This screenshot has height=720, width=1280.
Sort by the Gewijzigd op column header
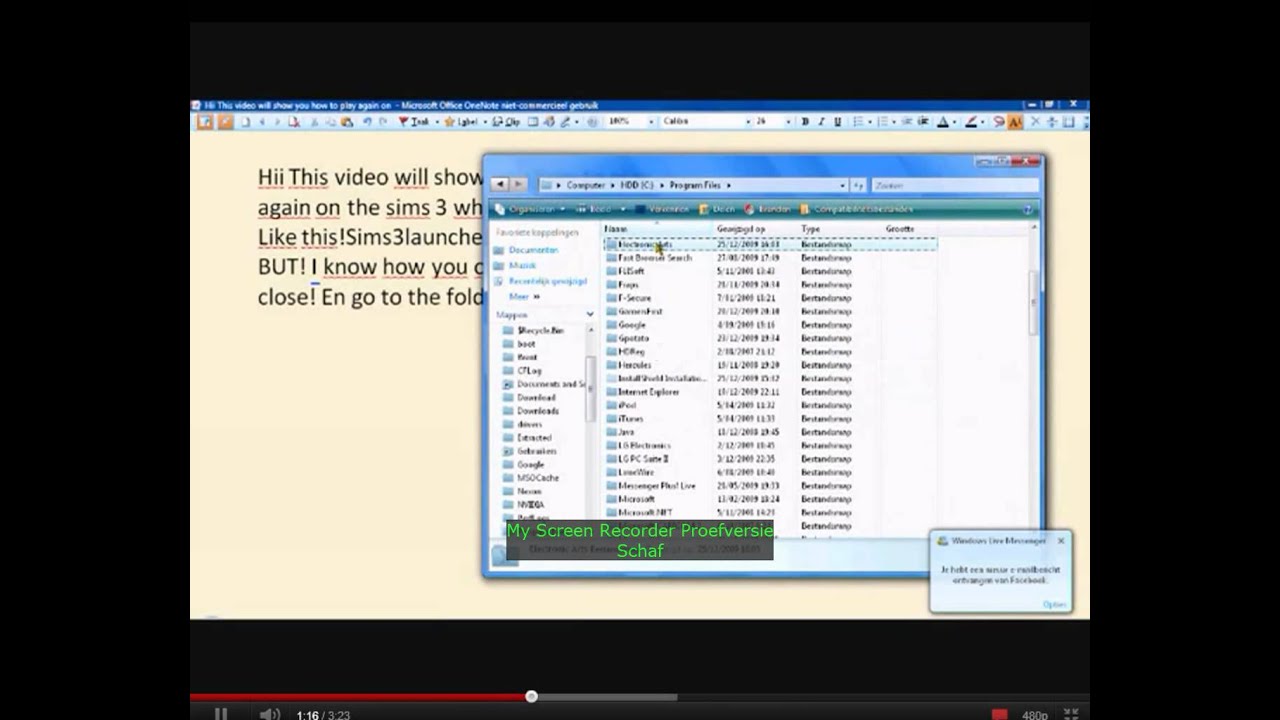pyautogui.click(x=756, y=229)
